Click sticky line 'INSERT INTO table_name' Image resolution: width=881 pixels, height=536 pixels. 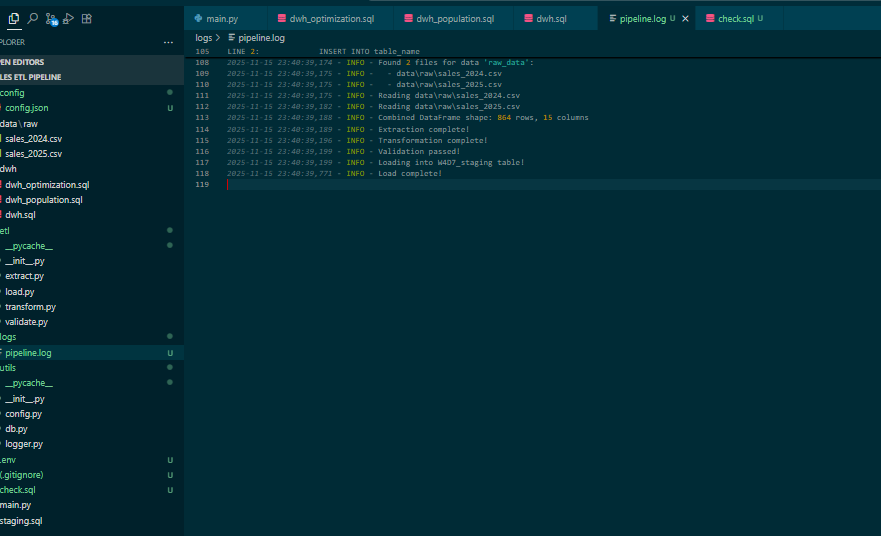369,52
